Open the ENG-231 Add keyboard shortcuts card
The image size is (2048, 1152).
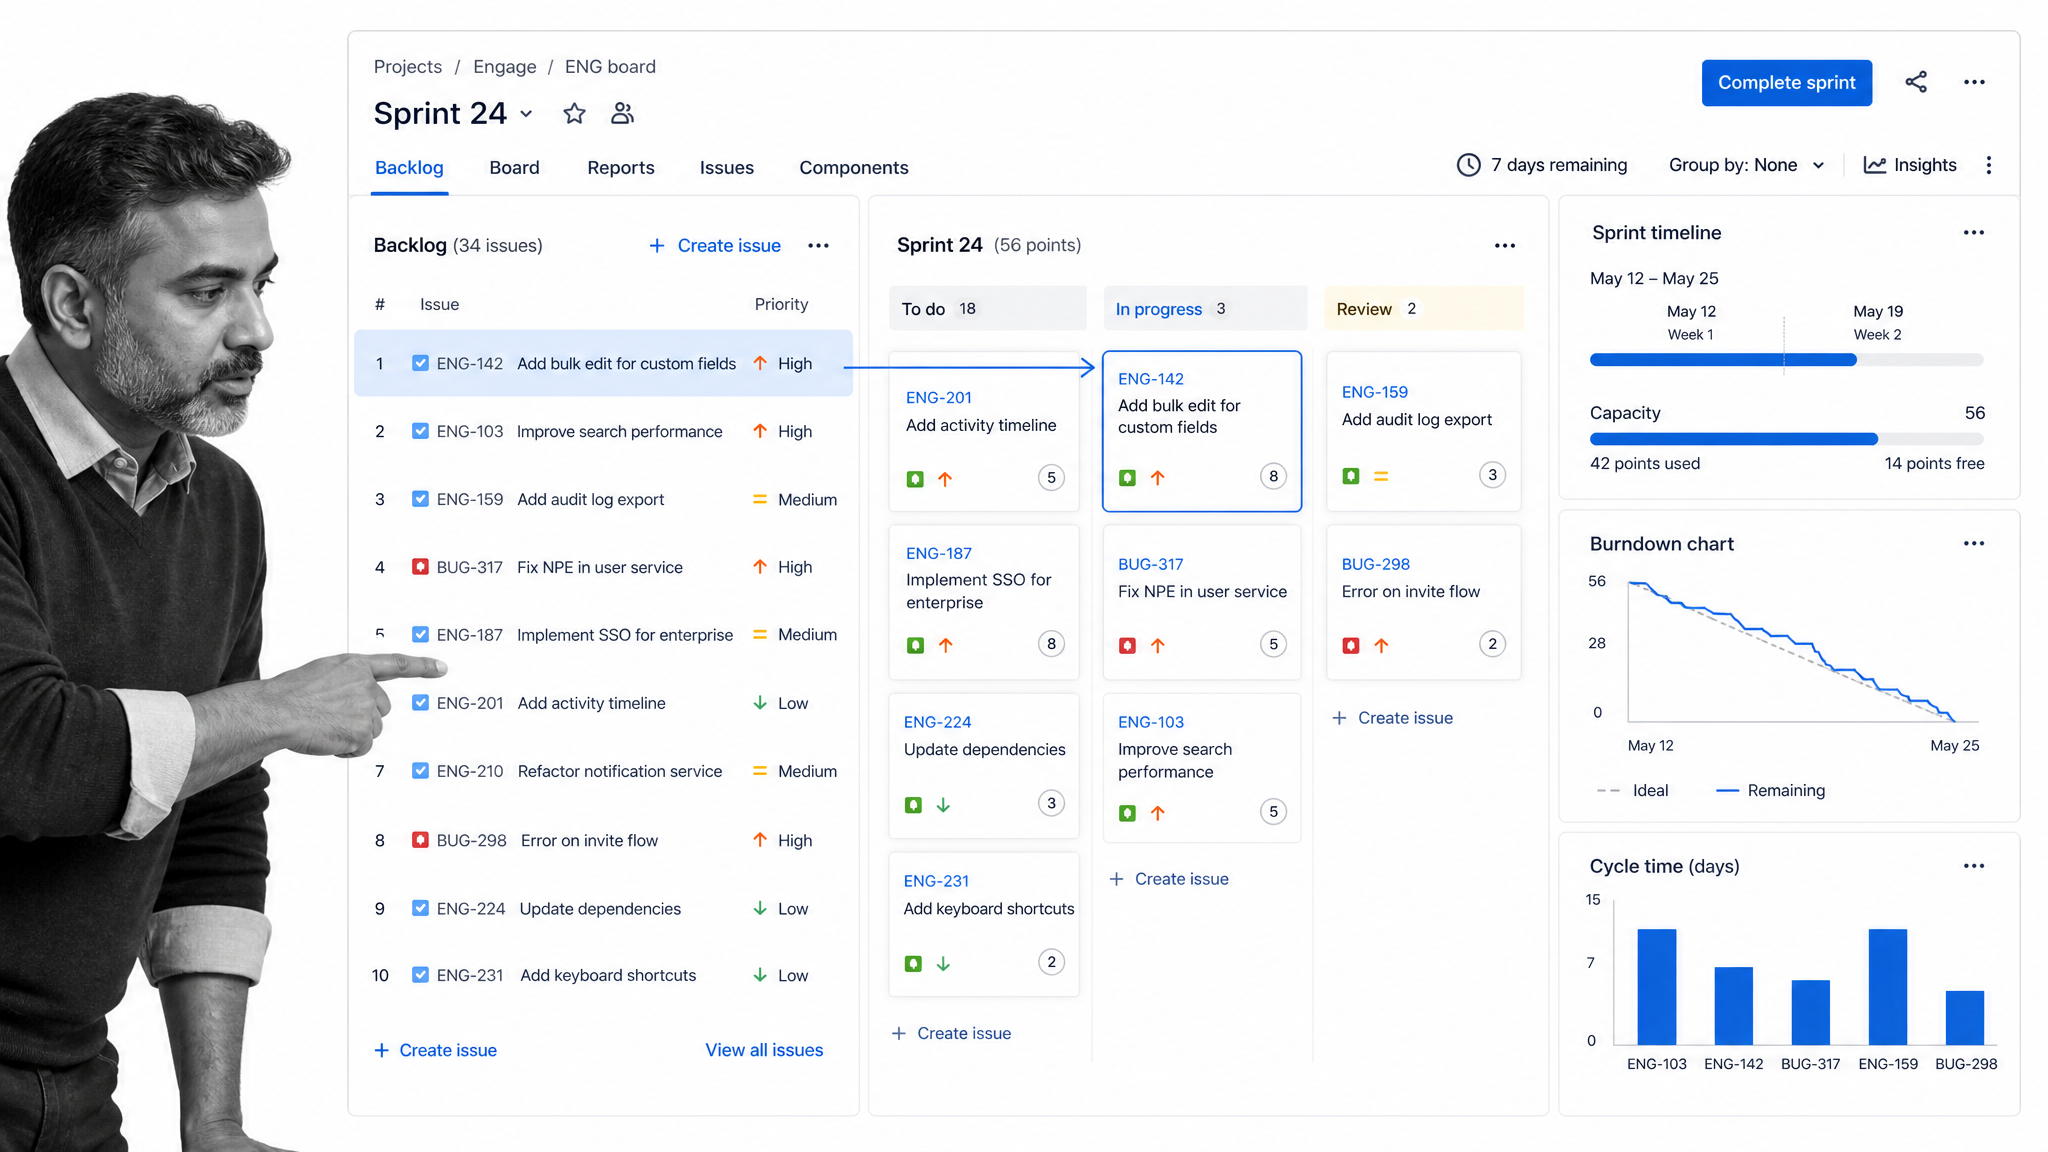(x=984, y=924)
